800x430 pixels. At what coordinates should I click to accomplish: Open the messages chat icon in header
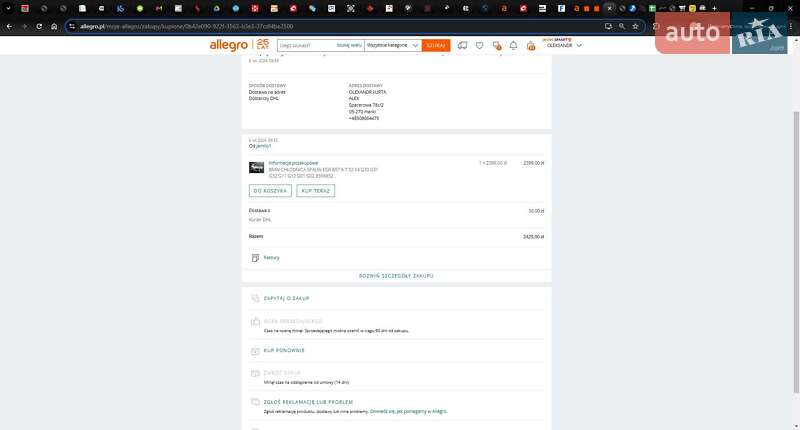pos(496,45)
